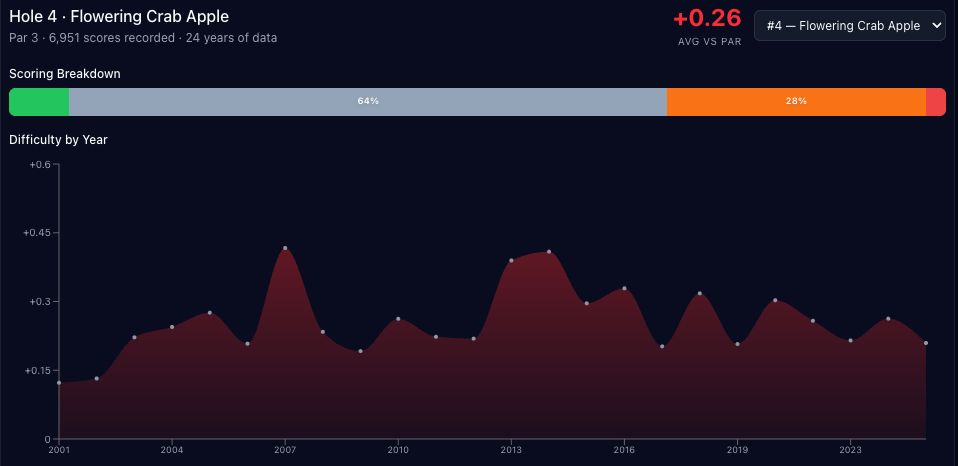Screen dimensions: 958x466
Task: Click the Difficulty by Year chart title
Action: pyautogui.click(x=58, y=140)
